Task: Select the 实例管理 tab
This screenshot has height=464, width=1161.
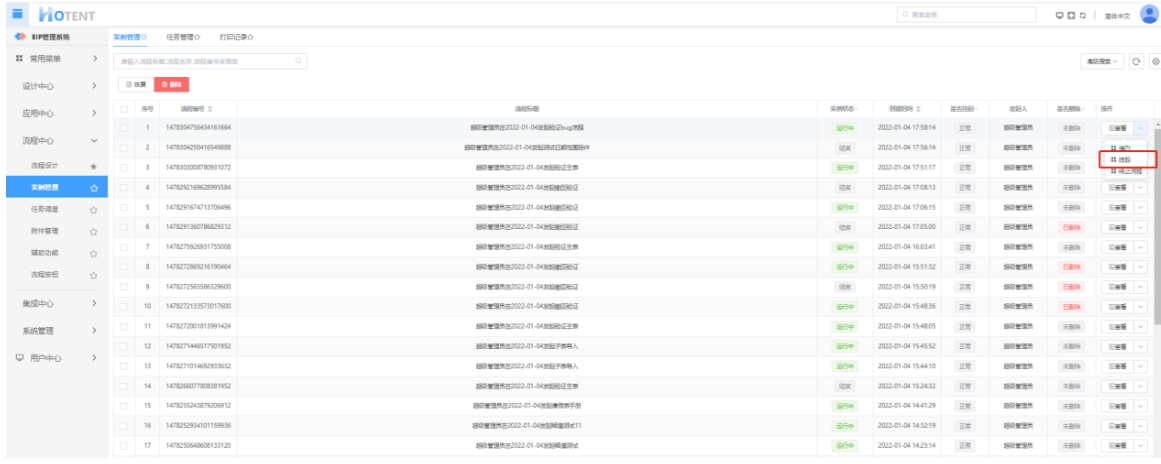Action: [x=130, y=36]
